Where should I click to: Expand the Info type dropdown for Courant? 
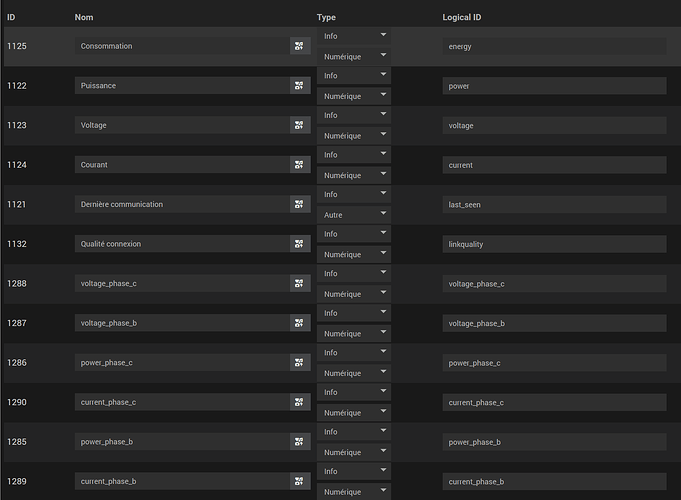click(x=353, y=155)
